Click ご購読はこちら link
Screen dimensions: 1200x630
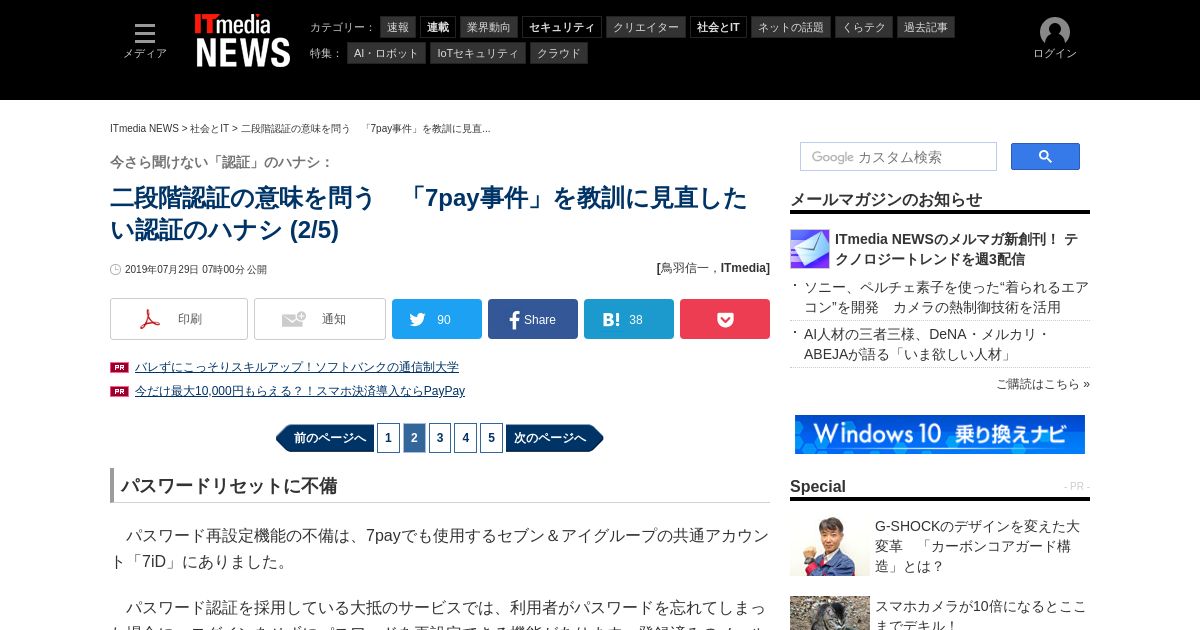click(x=1043, y=384)
